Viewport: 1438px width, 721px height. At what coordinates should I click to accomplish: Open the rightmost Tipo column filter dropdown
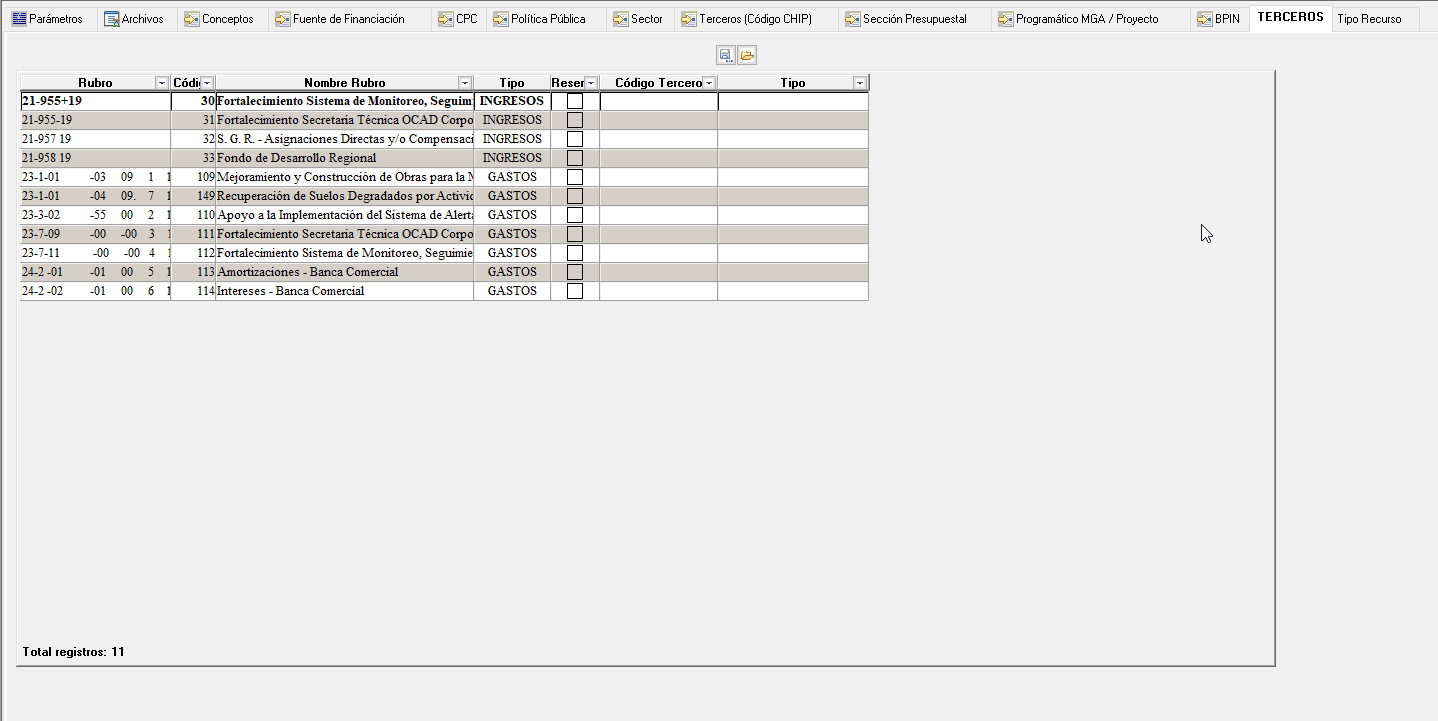point(859,83)
